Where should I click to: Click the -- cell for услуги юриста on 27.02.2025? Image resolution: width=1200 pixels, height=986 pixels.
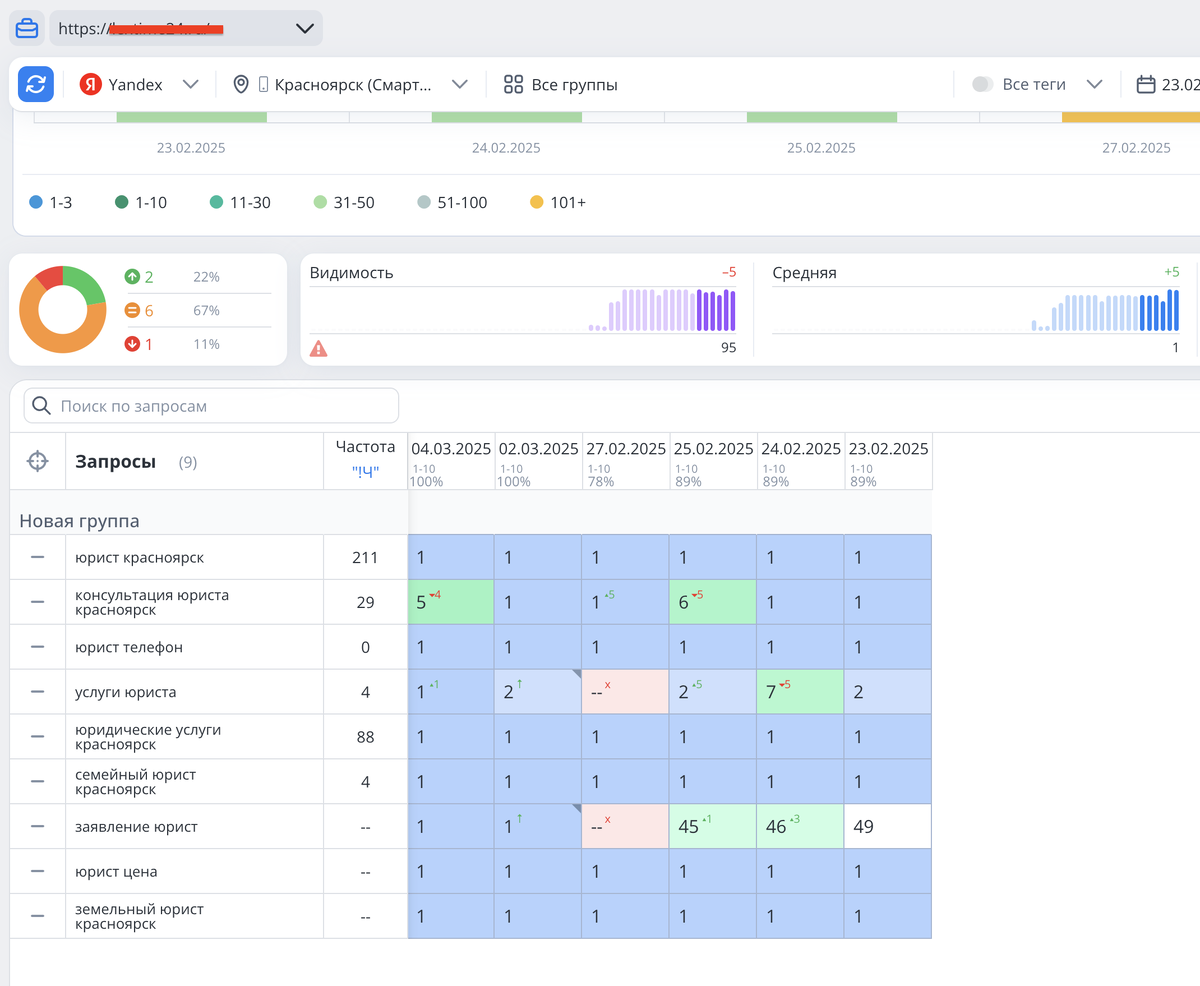[626, 692]
